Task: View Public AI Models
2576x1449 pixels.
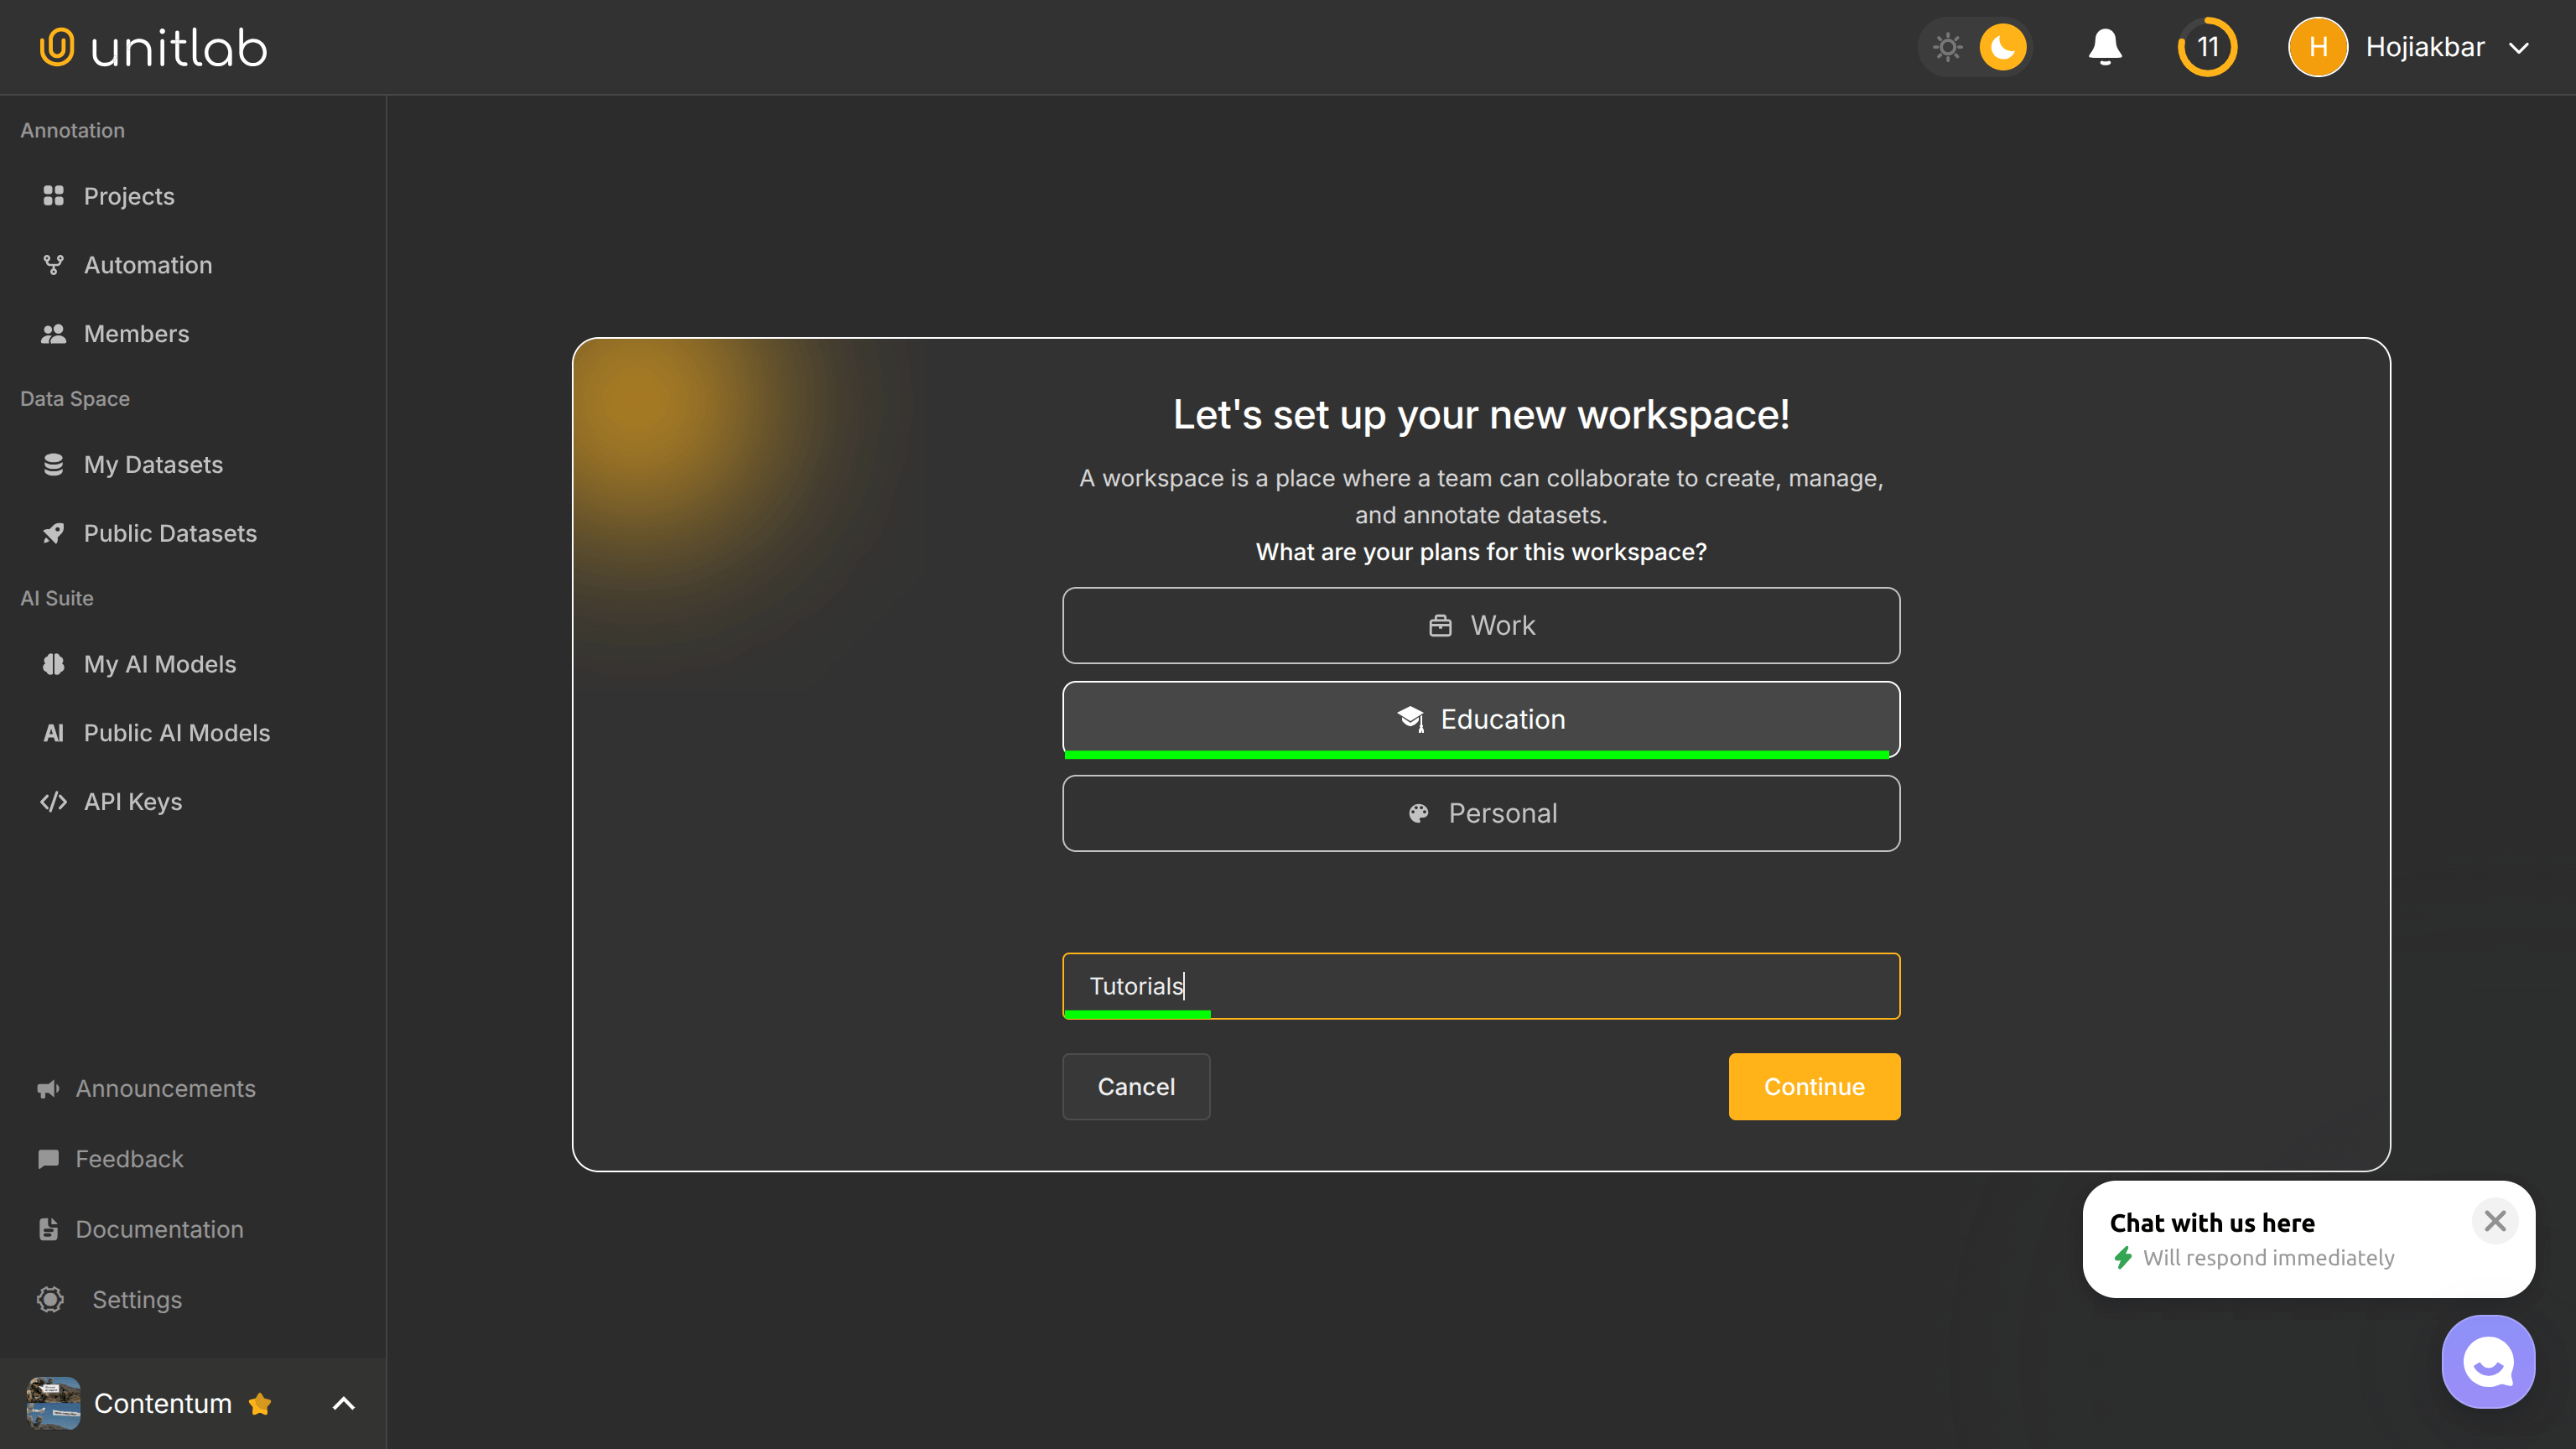Action: tap(177, 732)
